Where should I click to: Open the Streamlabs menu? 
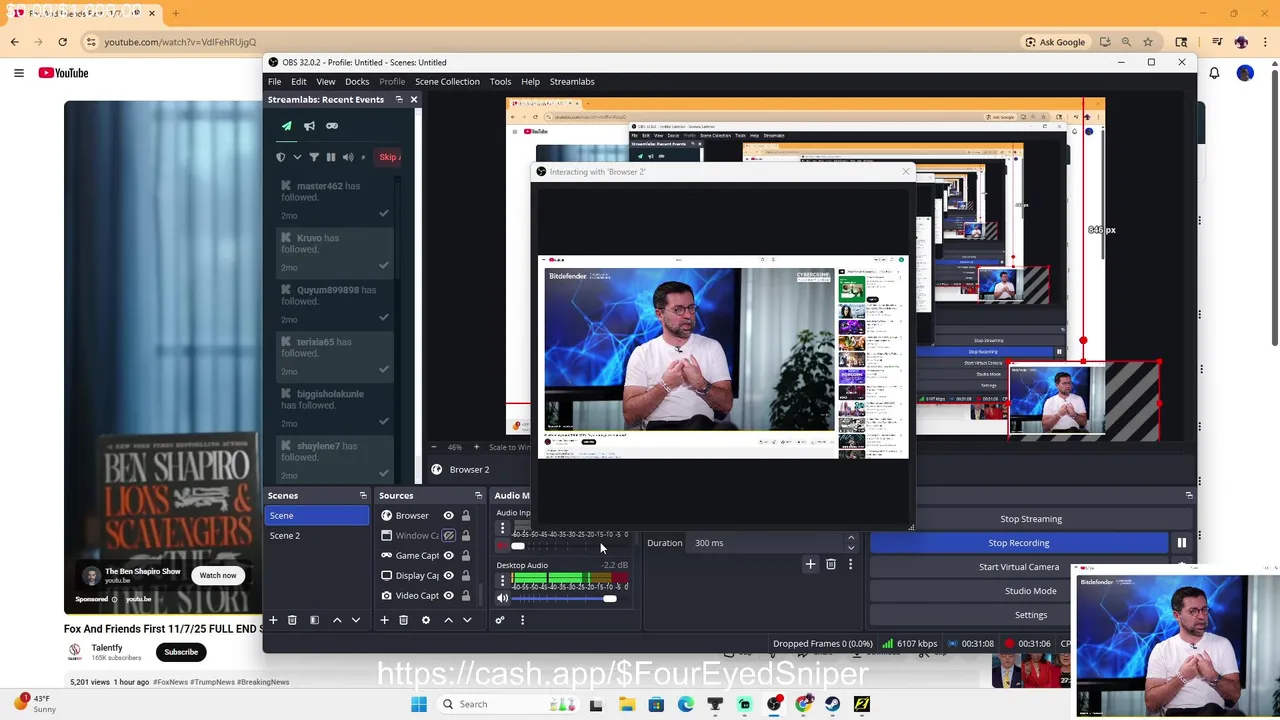(572, 81)
